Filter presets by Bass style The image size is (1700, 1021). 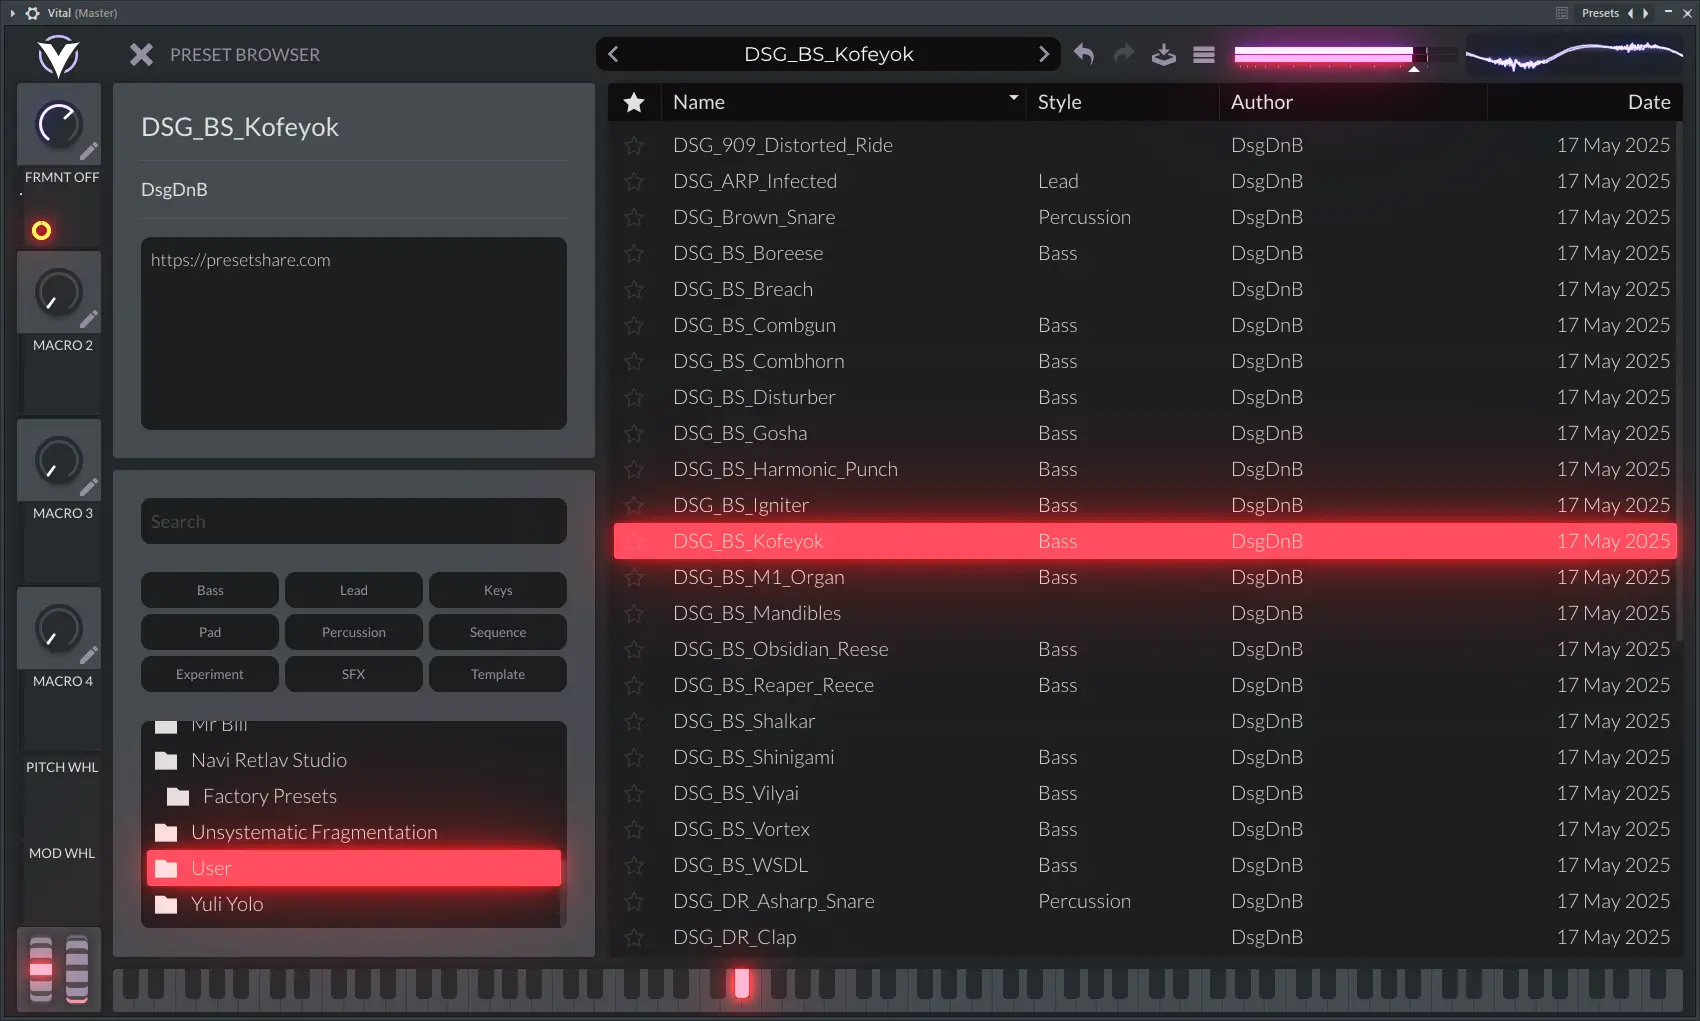point(210,590)
